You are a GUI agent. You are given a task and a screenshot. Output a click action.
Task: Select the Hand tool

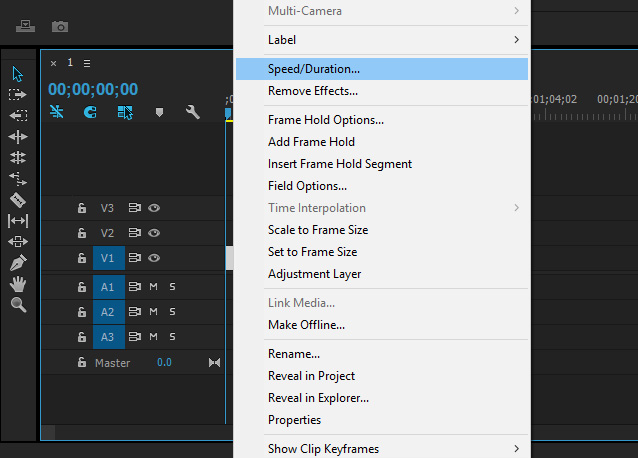18,284
